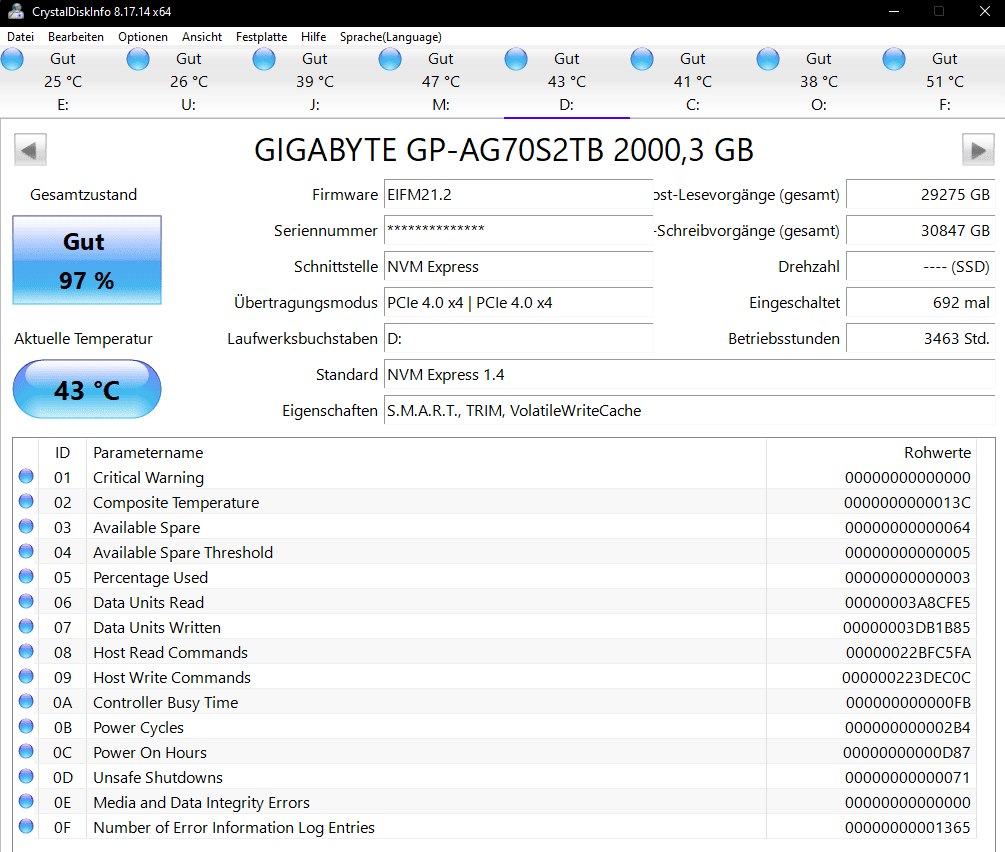Screen dimensions: 1005x852
Task: Click the Gesamtzustand label
Action: click(x=83, y=194)
